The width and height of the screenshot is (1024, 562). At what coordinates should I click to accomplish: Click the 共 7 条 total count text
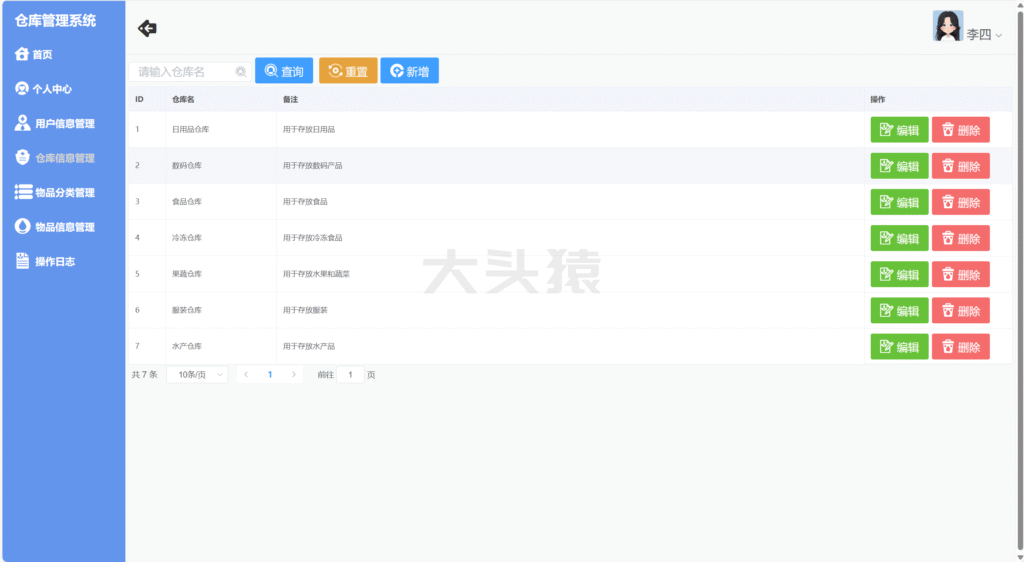[x=144, y=375]
